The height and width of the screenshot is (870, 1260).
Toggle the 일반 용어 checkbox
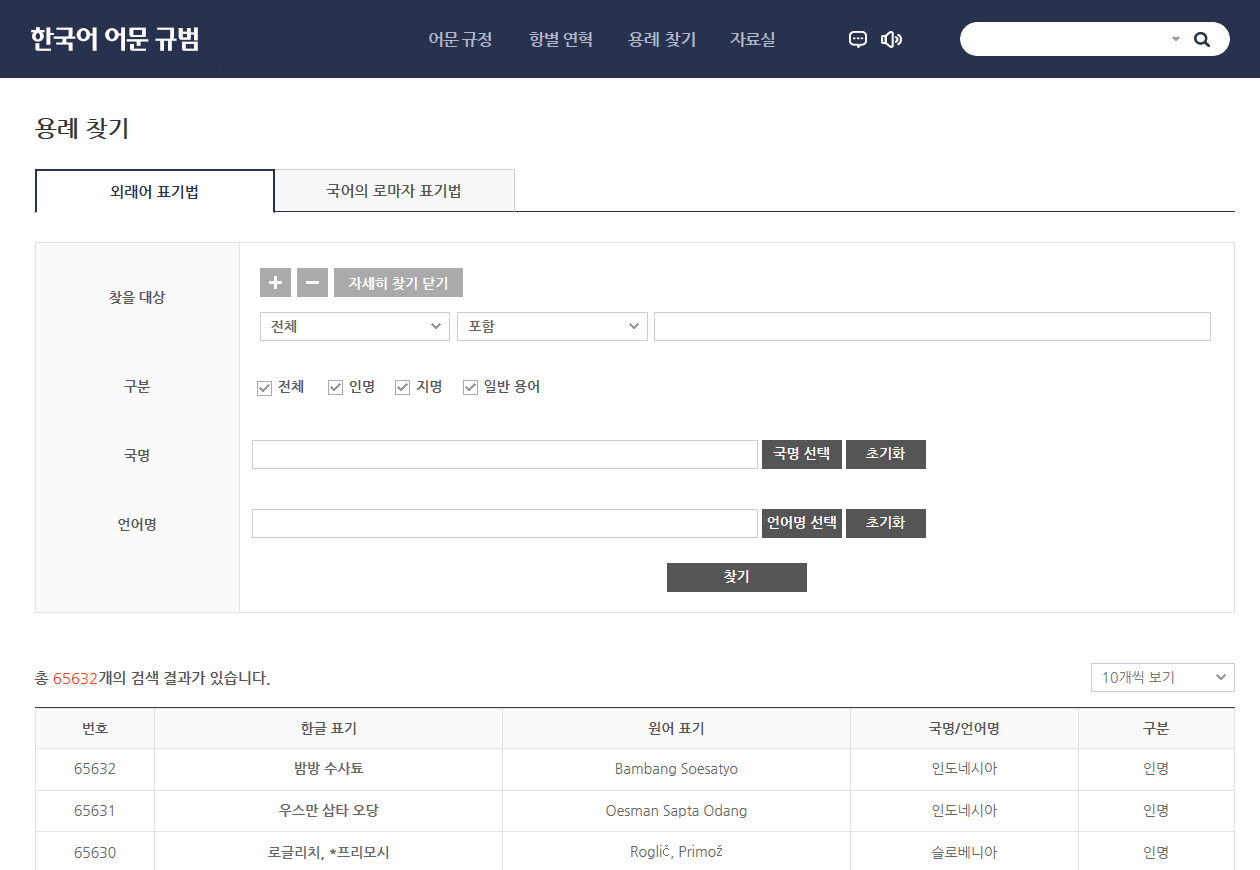pos(471,388)
